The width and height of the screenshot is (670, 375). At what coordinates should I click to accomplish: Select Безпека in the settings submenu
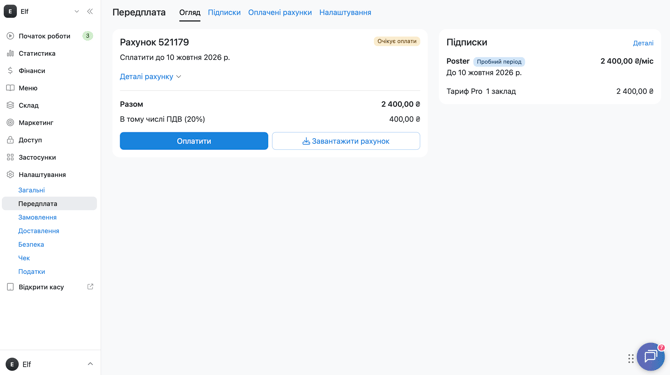click(31, 244)
